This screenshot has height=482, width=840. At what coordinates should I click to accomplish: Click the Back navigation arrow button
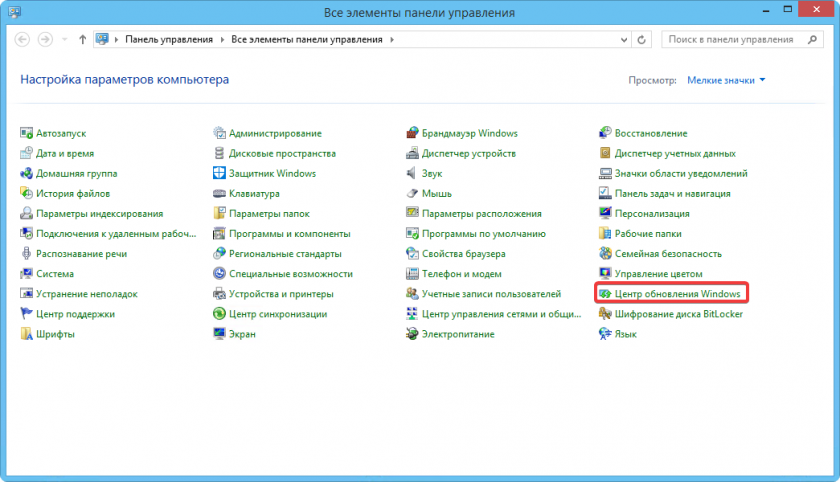[22, 40]
